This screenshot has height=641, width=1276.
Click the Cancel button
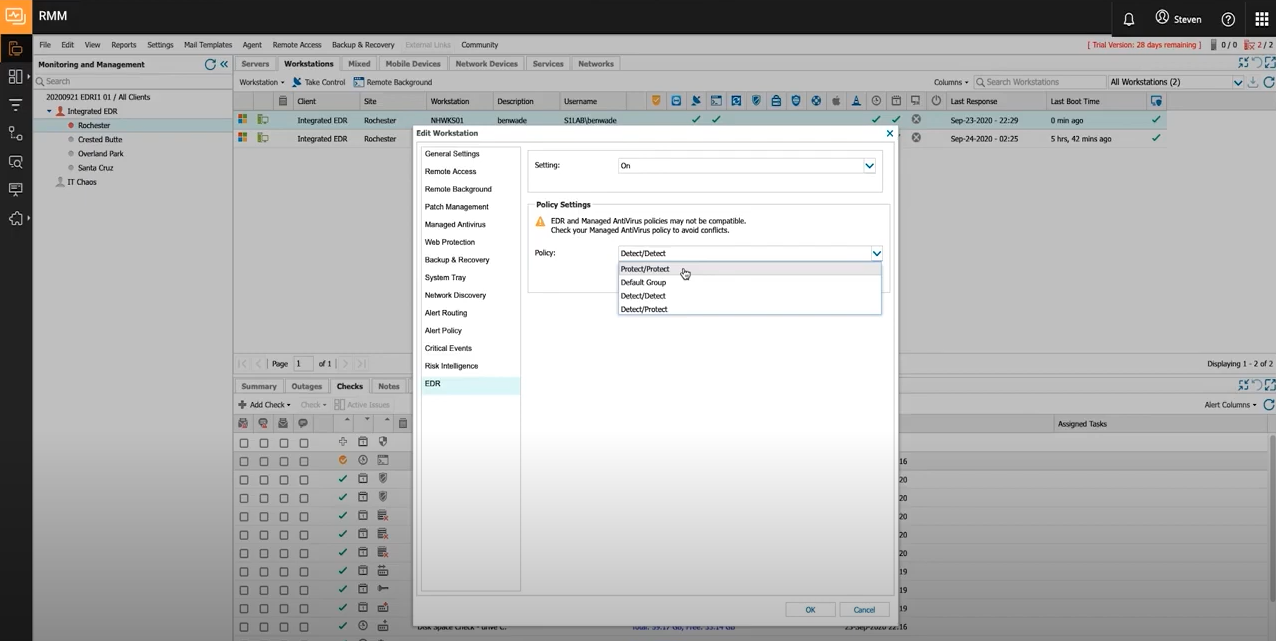(864, 609)
